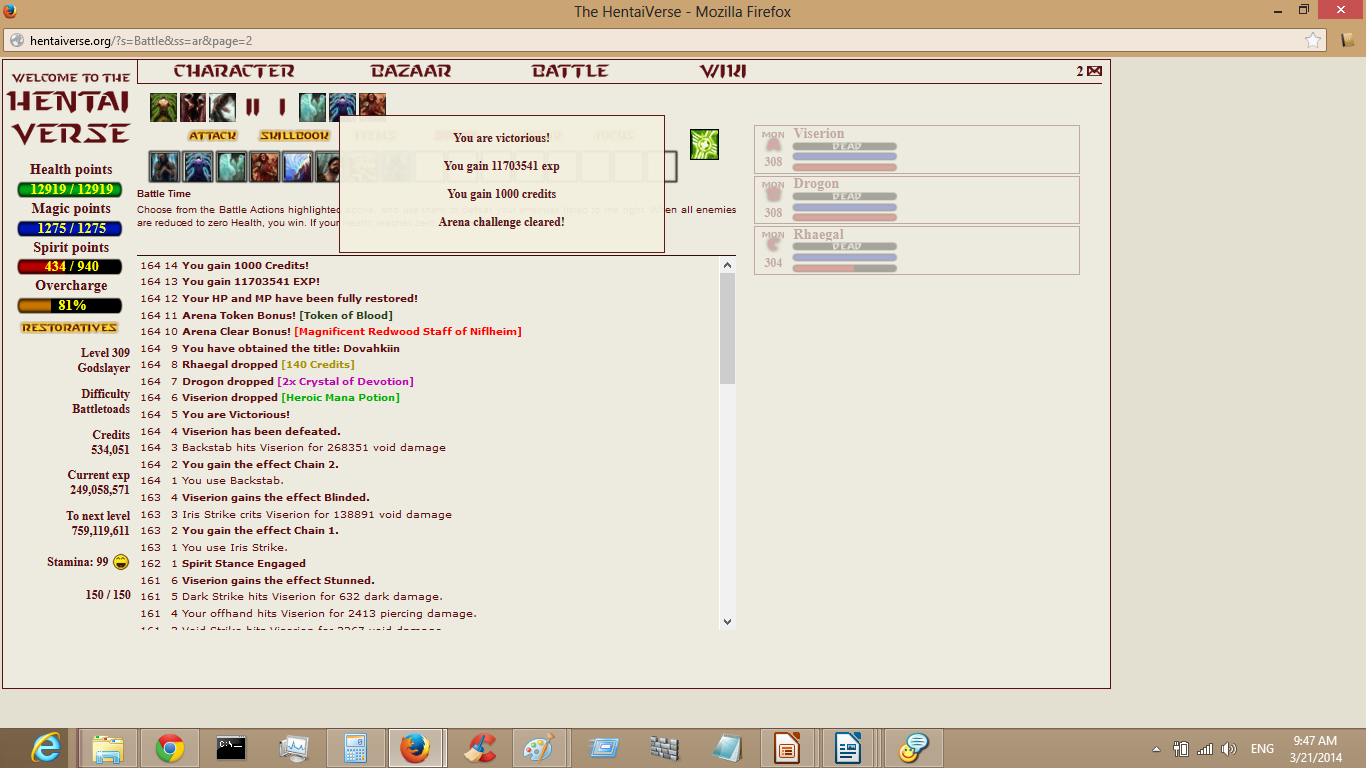Click the Hentai Verse logo
Screen dimensions: 1366x768
click(x=70, y=111)
